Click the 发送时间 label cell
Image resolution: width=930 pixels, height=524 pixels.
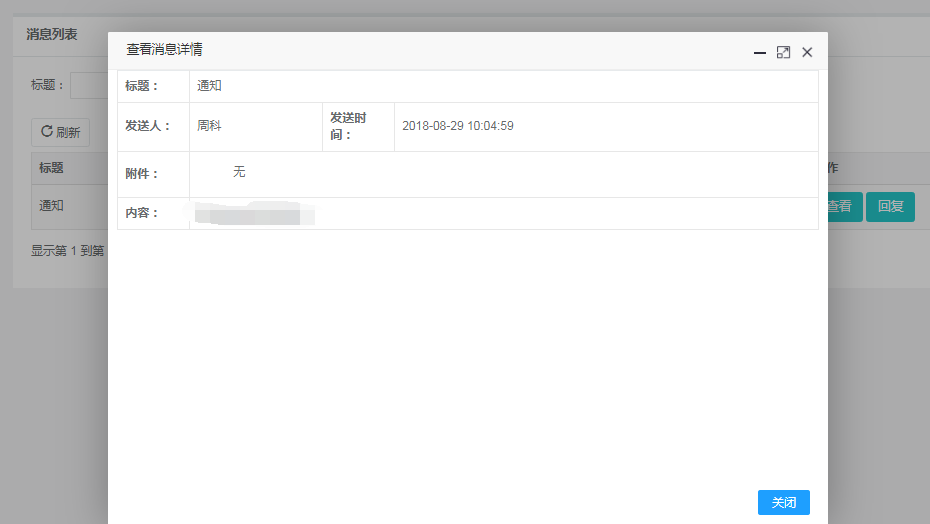(x=358, y=126)
